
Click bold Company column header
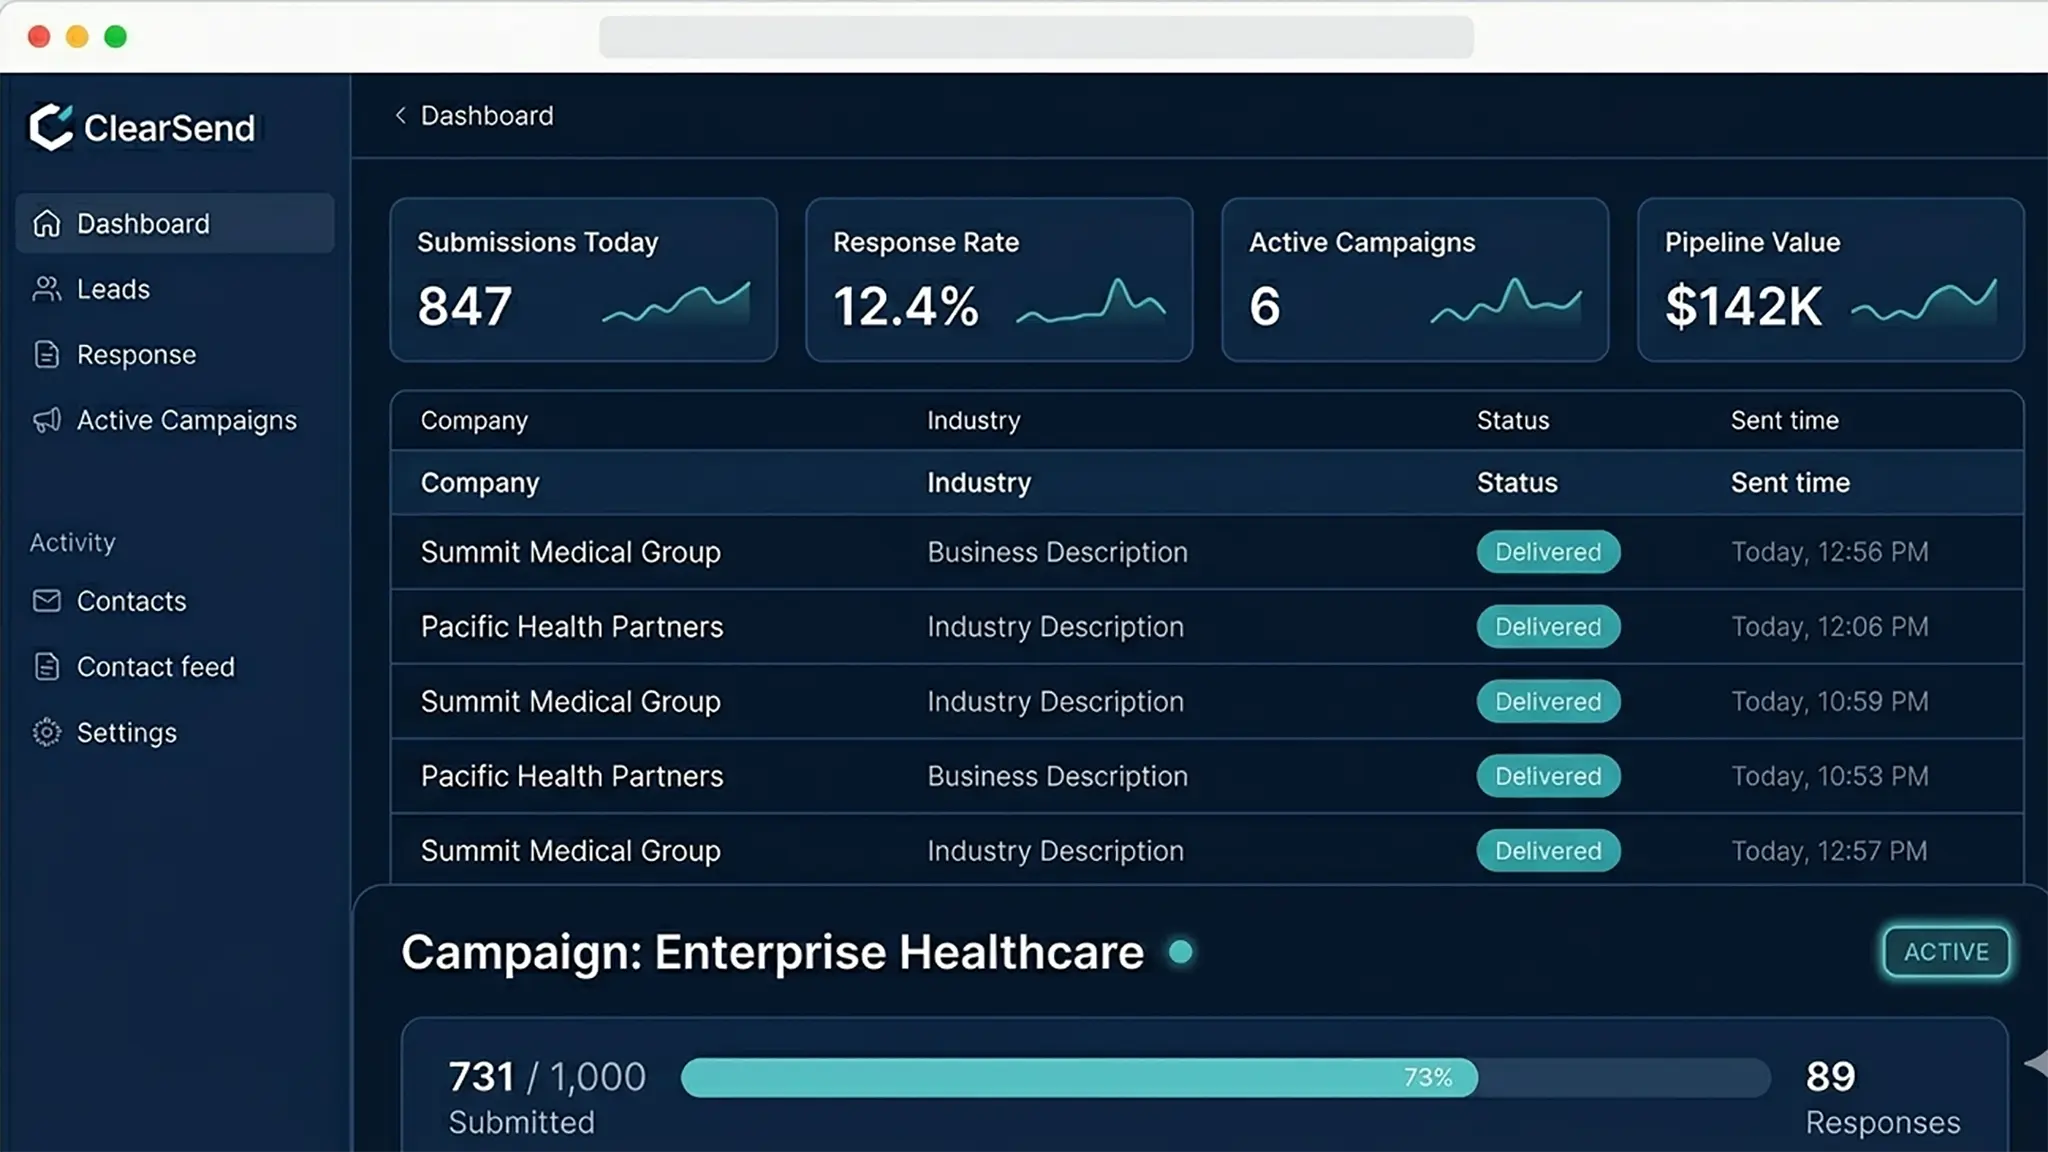[480, 483]
